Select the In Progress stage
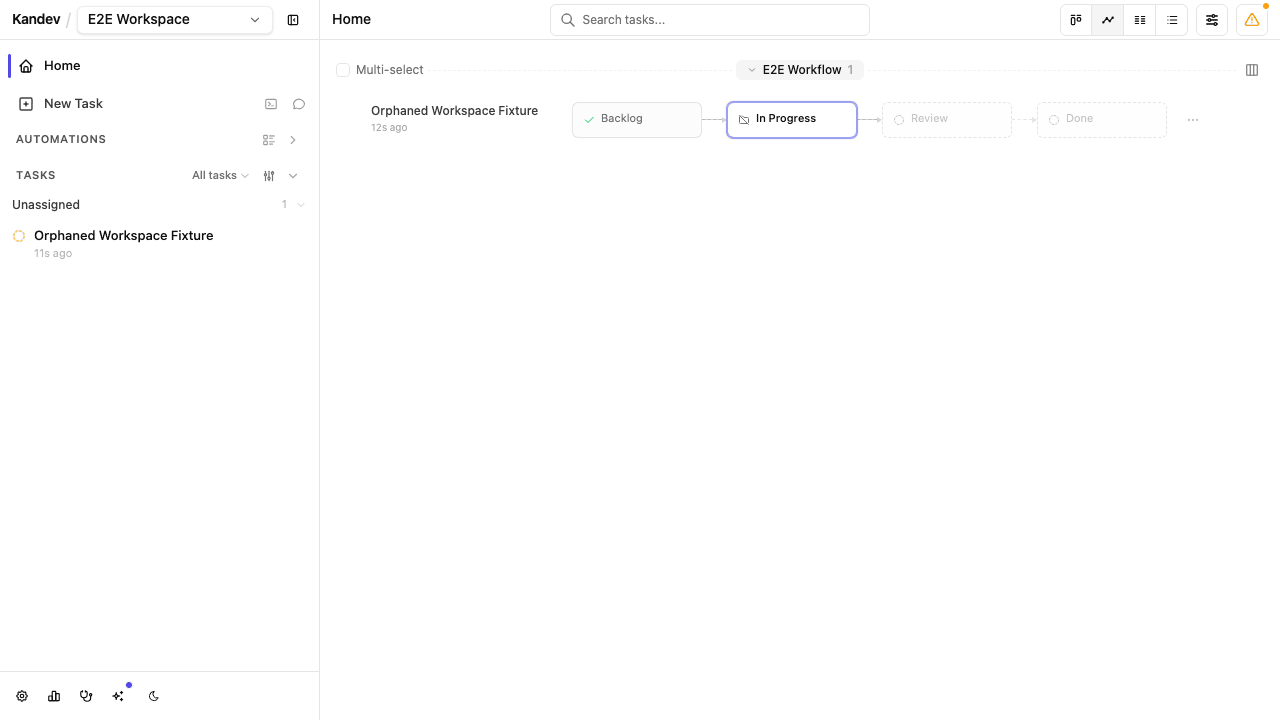This screenshot has height=720, width=1280. tap(792, 120)
